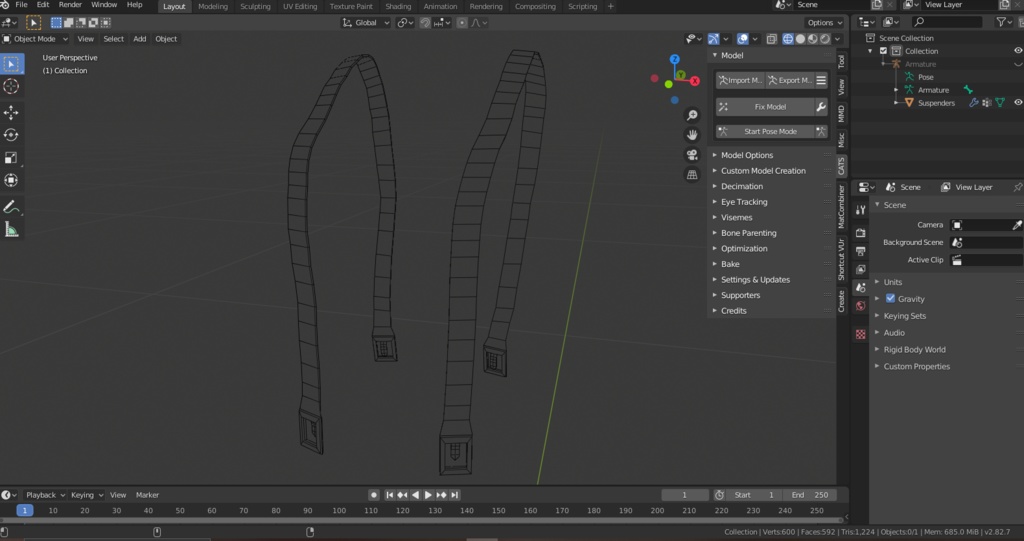Hide the Suspenders object with the eye icon
This screenshot has width=1024, height=541.
[x=1018, y=102]
